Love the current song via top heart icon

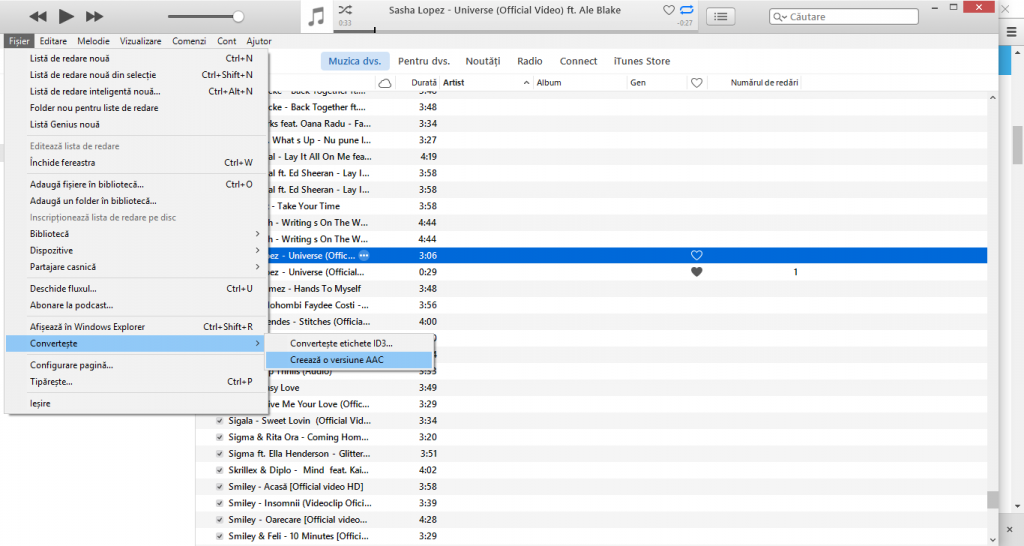pyautogui.click(x=669, y=10)
